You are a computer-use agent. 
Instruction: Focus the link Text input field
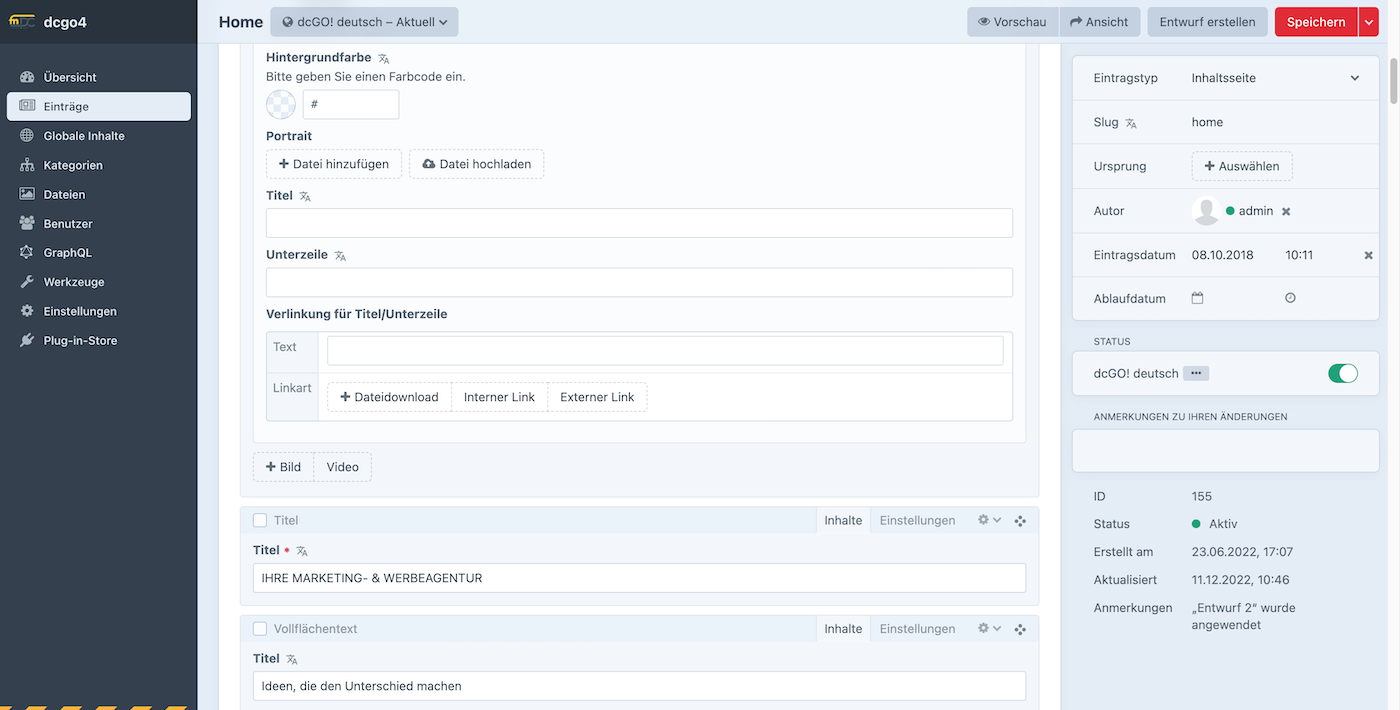665,350
